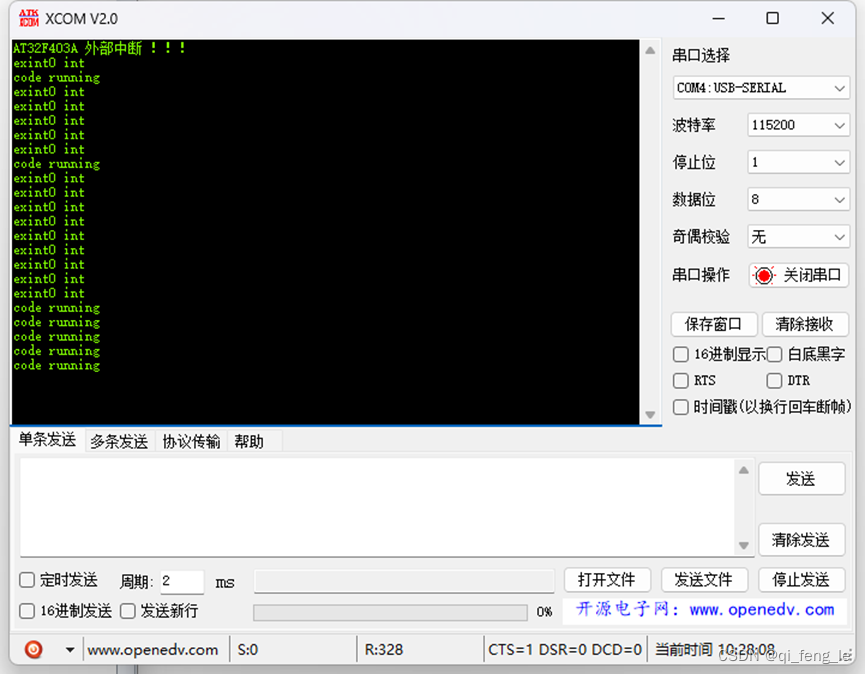Click the 周期 period input field
The width and height of the screenshot is (865, 674).
point(181,581)
